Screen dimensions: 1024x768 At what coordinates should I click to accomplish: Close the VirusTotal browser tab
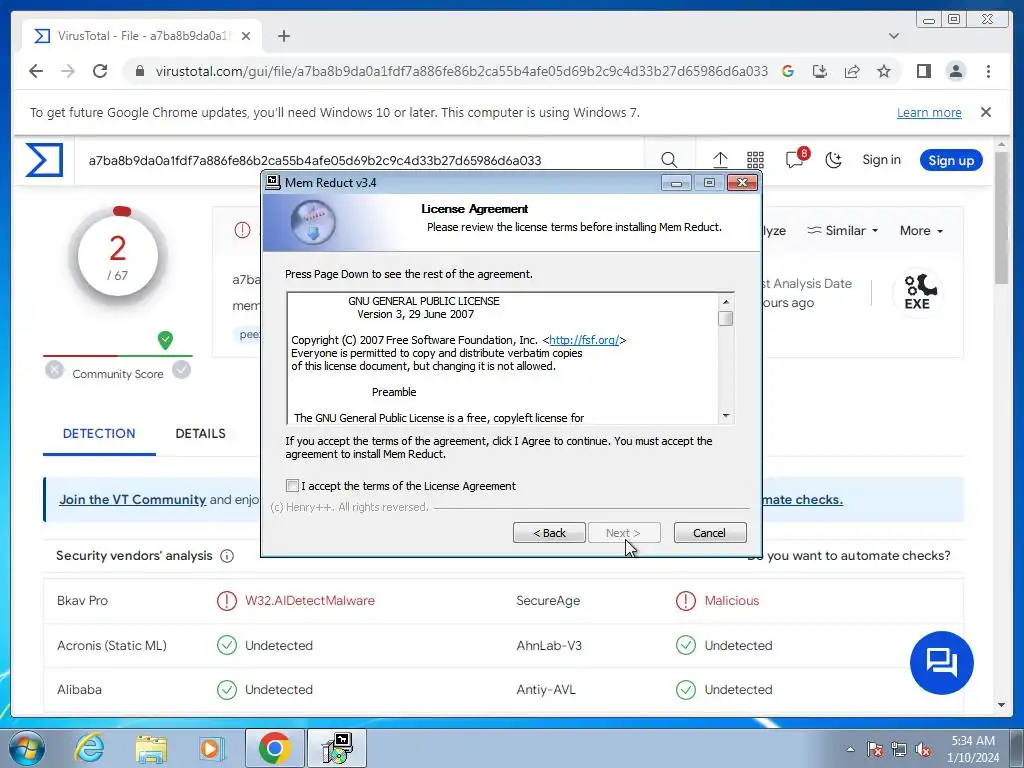[x=246, y=36]
